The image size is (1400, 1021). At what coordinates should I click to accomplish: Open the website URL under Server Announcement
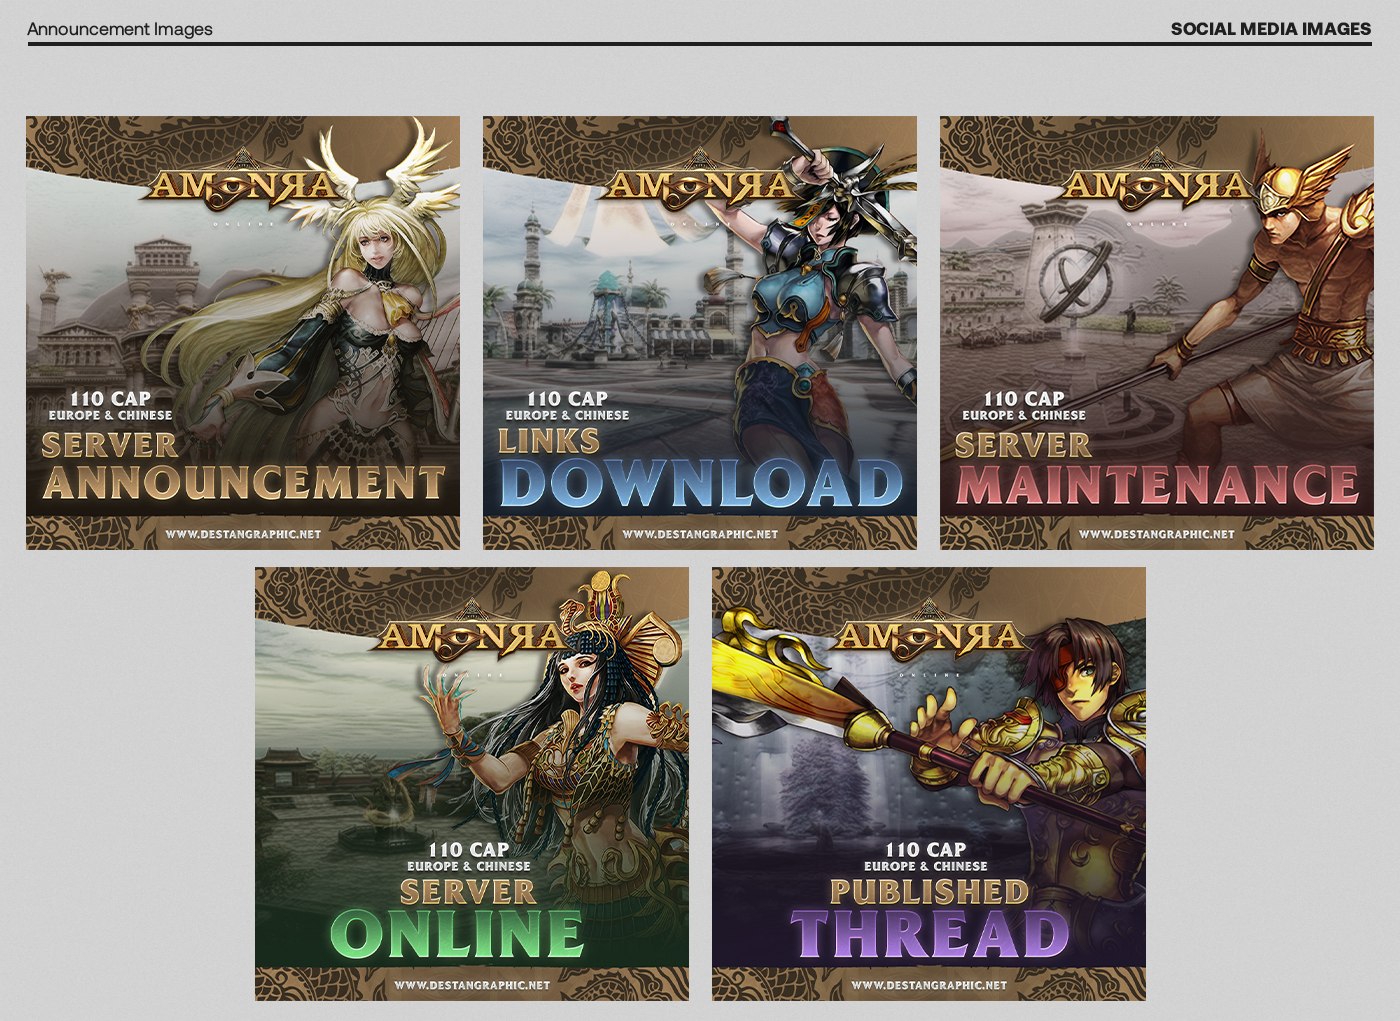tap(243, 534)
